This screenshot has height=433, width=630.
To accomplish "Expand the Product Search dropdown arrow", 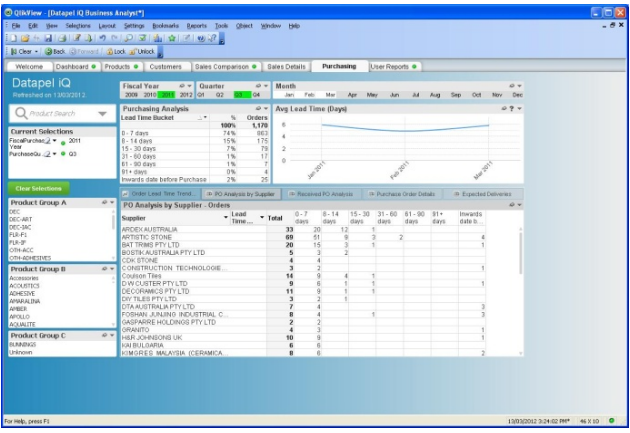I will [x=103, y=114].
